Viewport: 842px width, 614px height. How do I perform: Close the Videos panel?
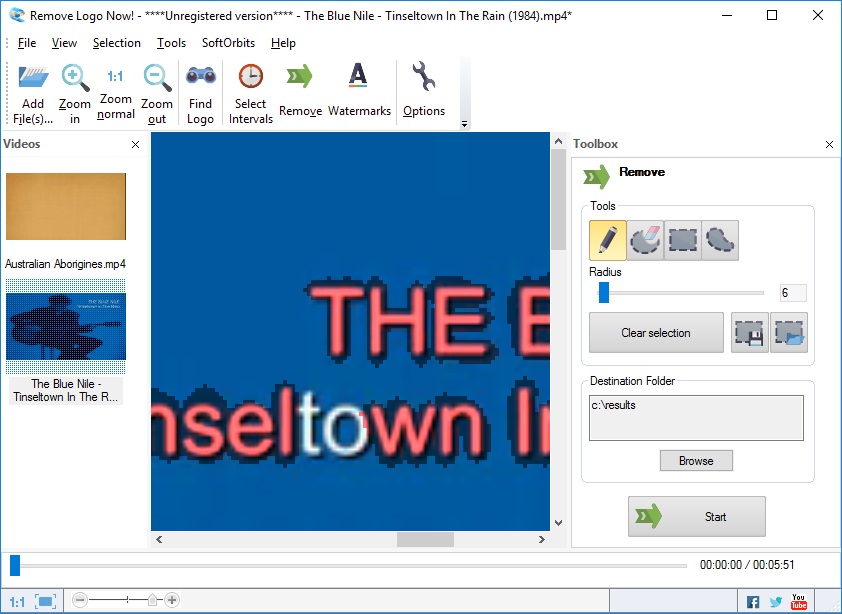click(x=135, y=144)
